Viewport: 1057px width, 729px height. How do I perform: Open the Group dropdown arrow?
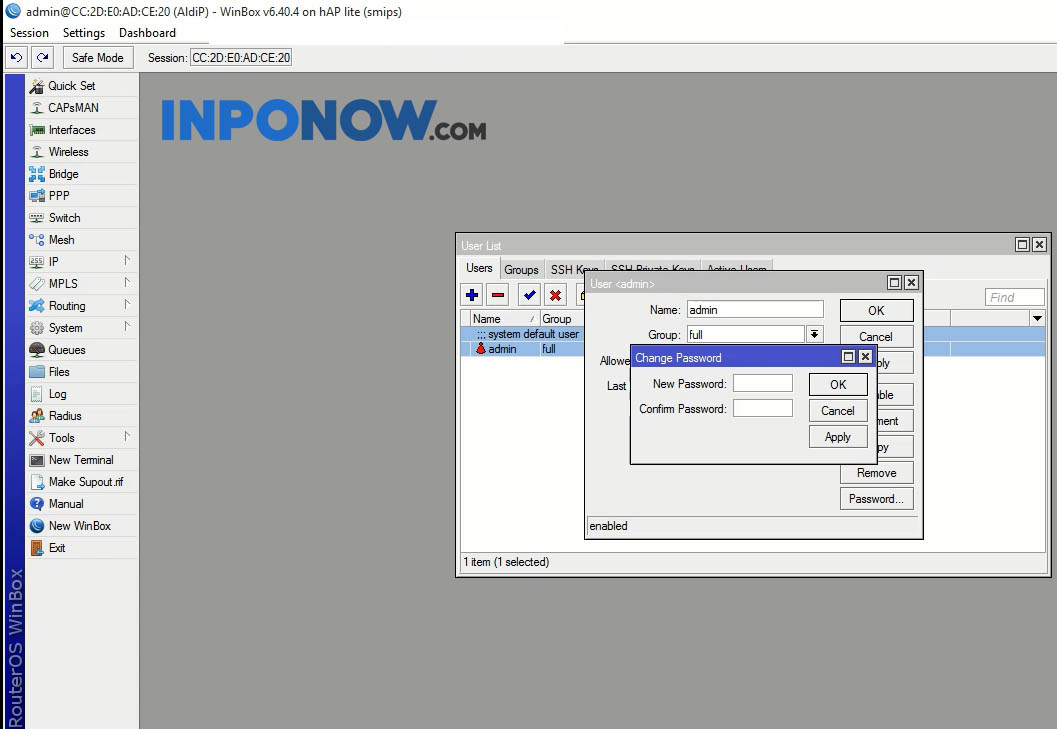pos(814,334)
